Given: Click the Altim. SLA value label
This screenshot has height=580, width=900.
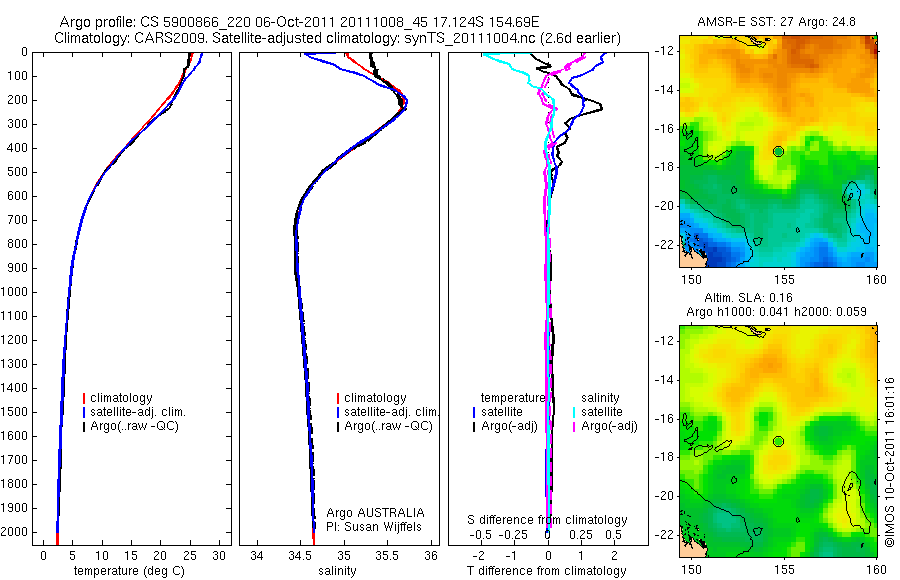Looking at the screenshot, I should (x=748, y=297).
